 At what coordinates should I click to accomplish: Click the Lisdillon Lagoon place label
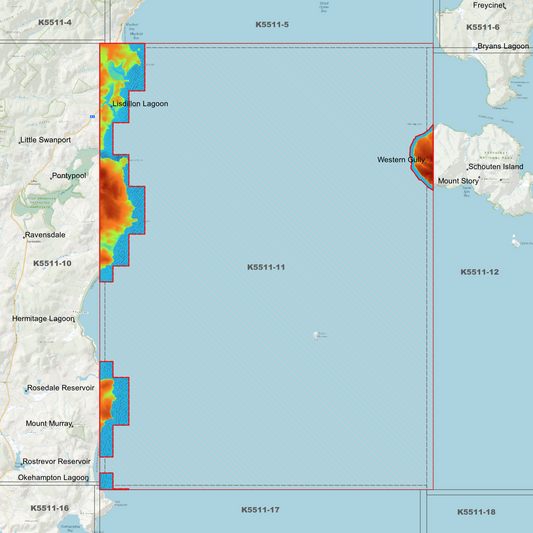tap(140, 104)
